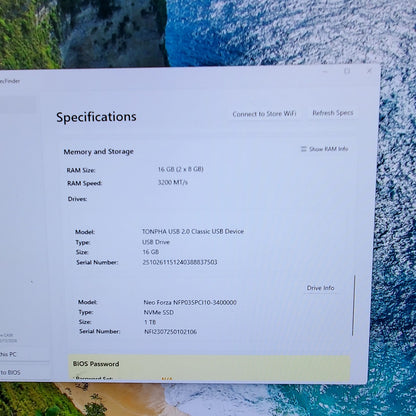
Task: Click the RAM Size value 16 GB
Action: pyautogui.click(x=180, y=169)
